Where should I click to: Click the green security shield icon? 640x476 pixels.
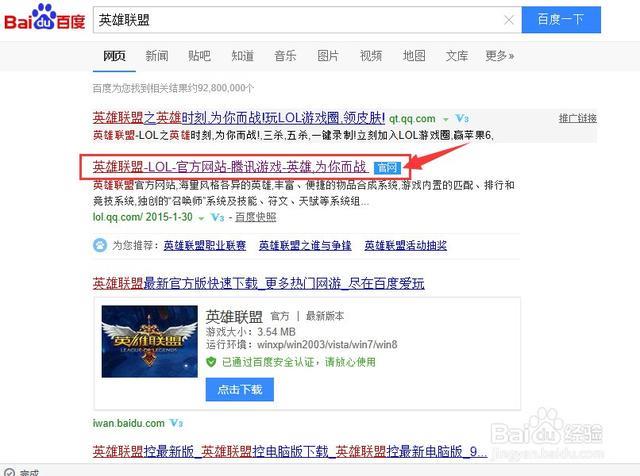point(211,362)
